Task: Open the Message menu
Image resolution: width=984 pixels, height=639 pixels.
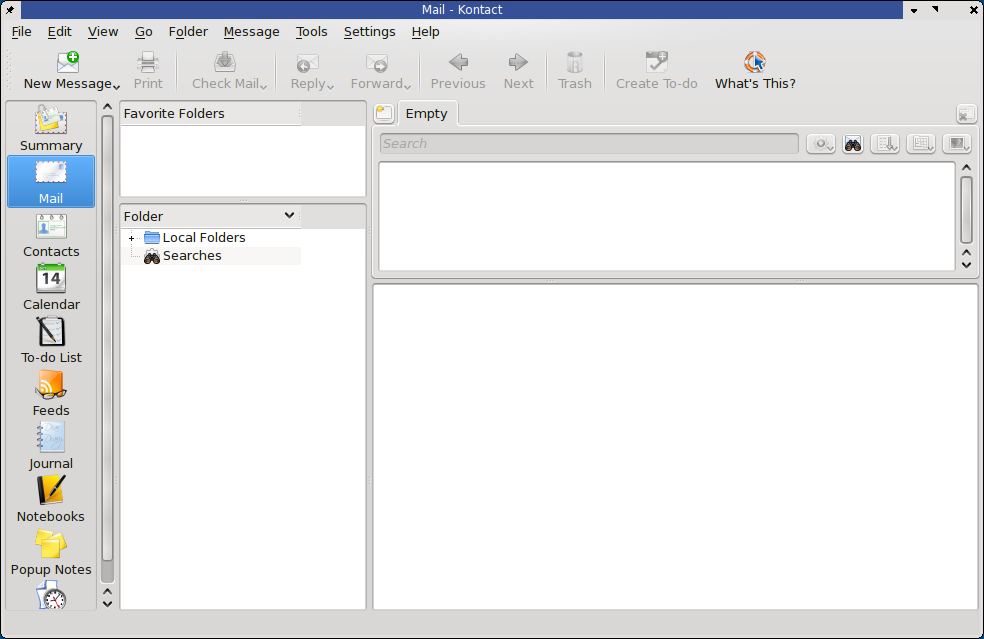Action: pos(251,31)
